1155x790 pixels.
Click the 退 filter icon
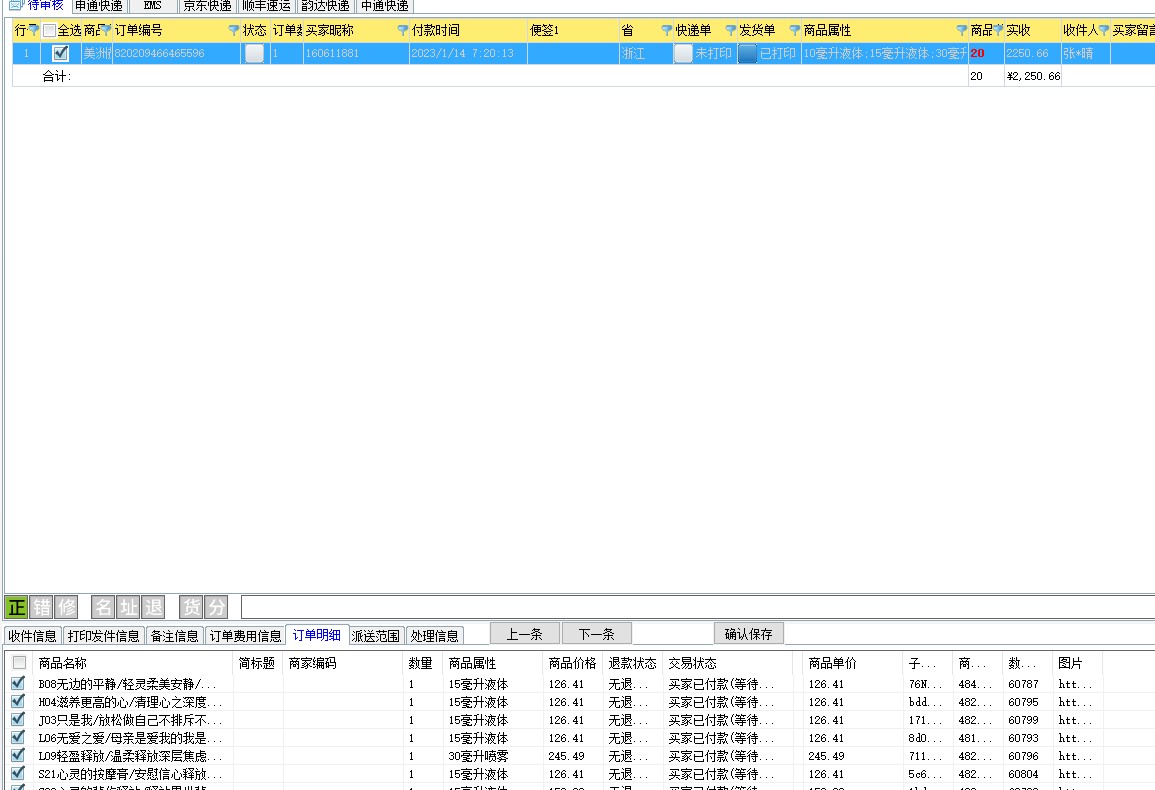(x=153, y=607)
